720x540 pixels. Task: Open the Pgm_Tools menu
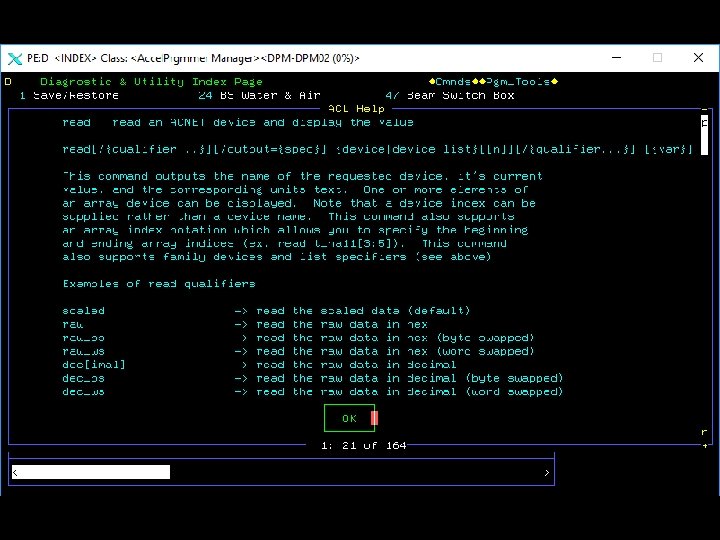[518, 82]
